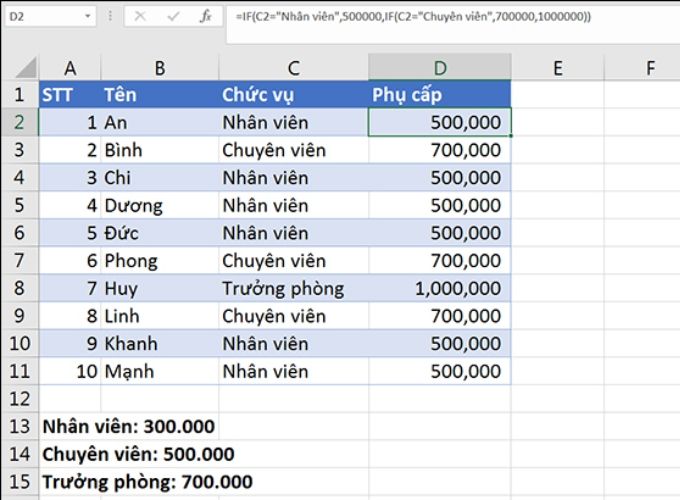Screen dimensions: 680x500
Task: Expand the Name Box dropdown arrow
Action: click(89, 17)
